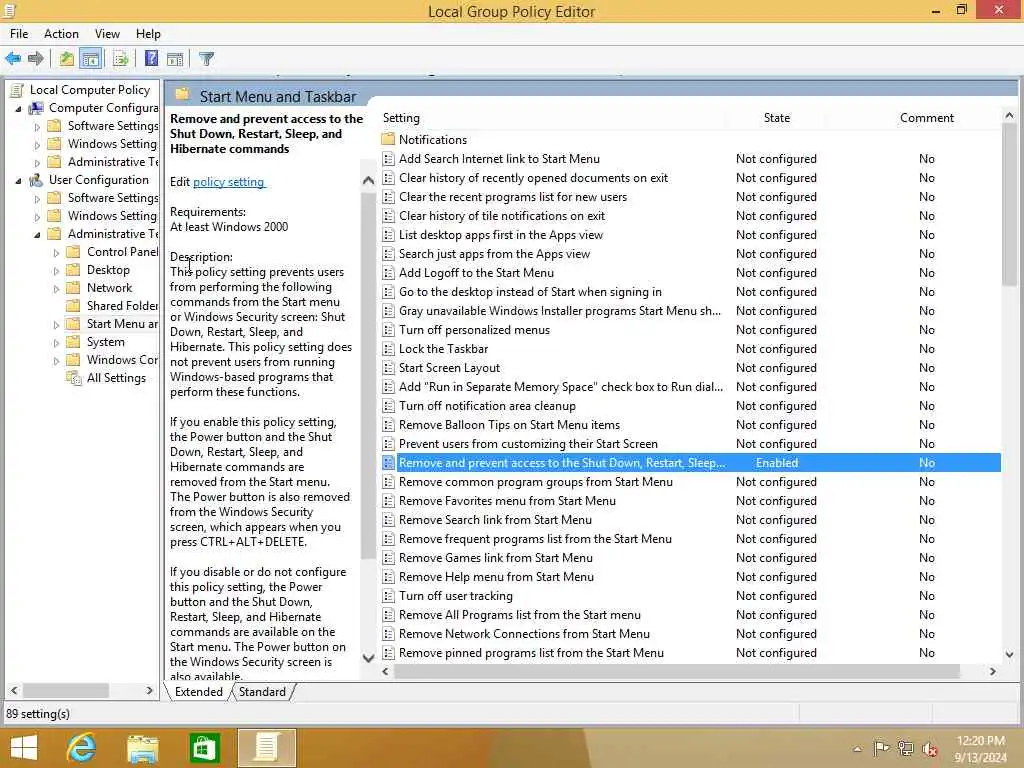
Task: Sort by the State column header
Action: [x=776, y=118]
